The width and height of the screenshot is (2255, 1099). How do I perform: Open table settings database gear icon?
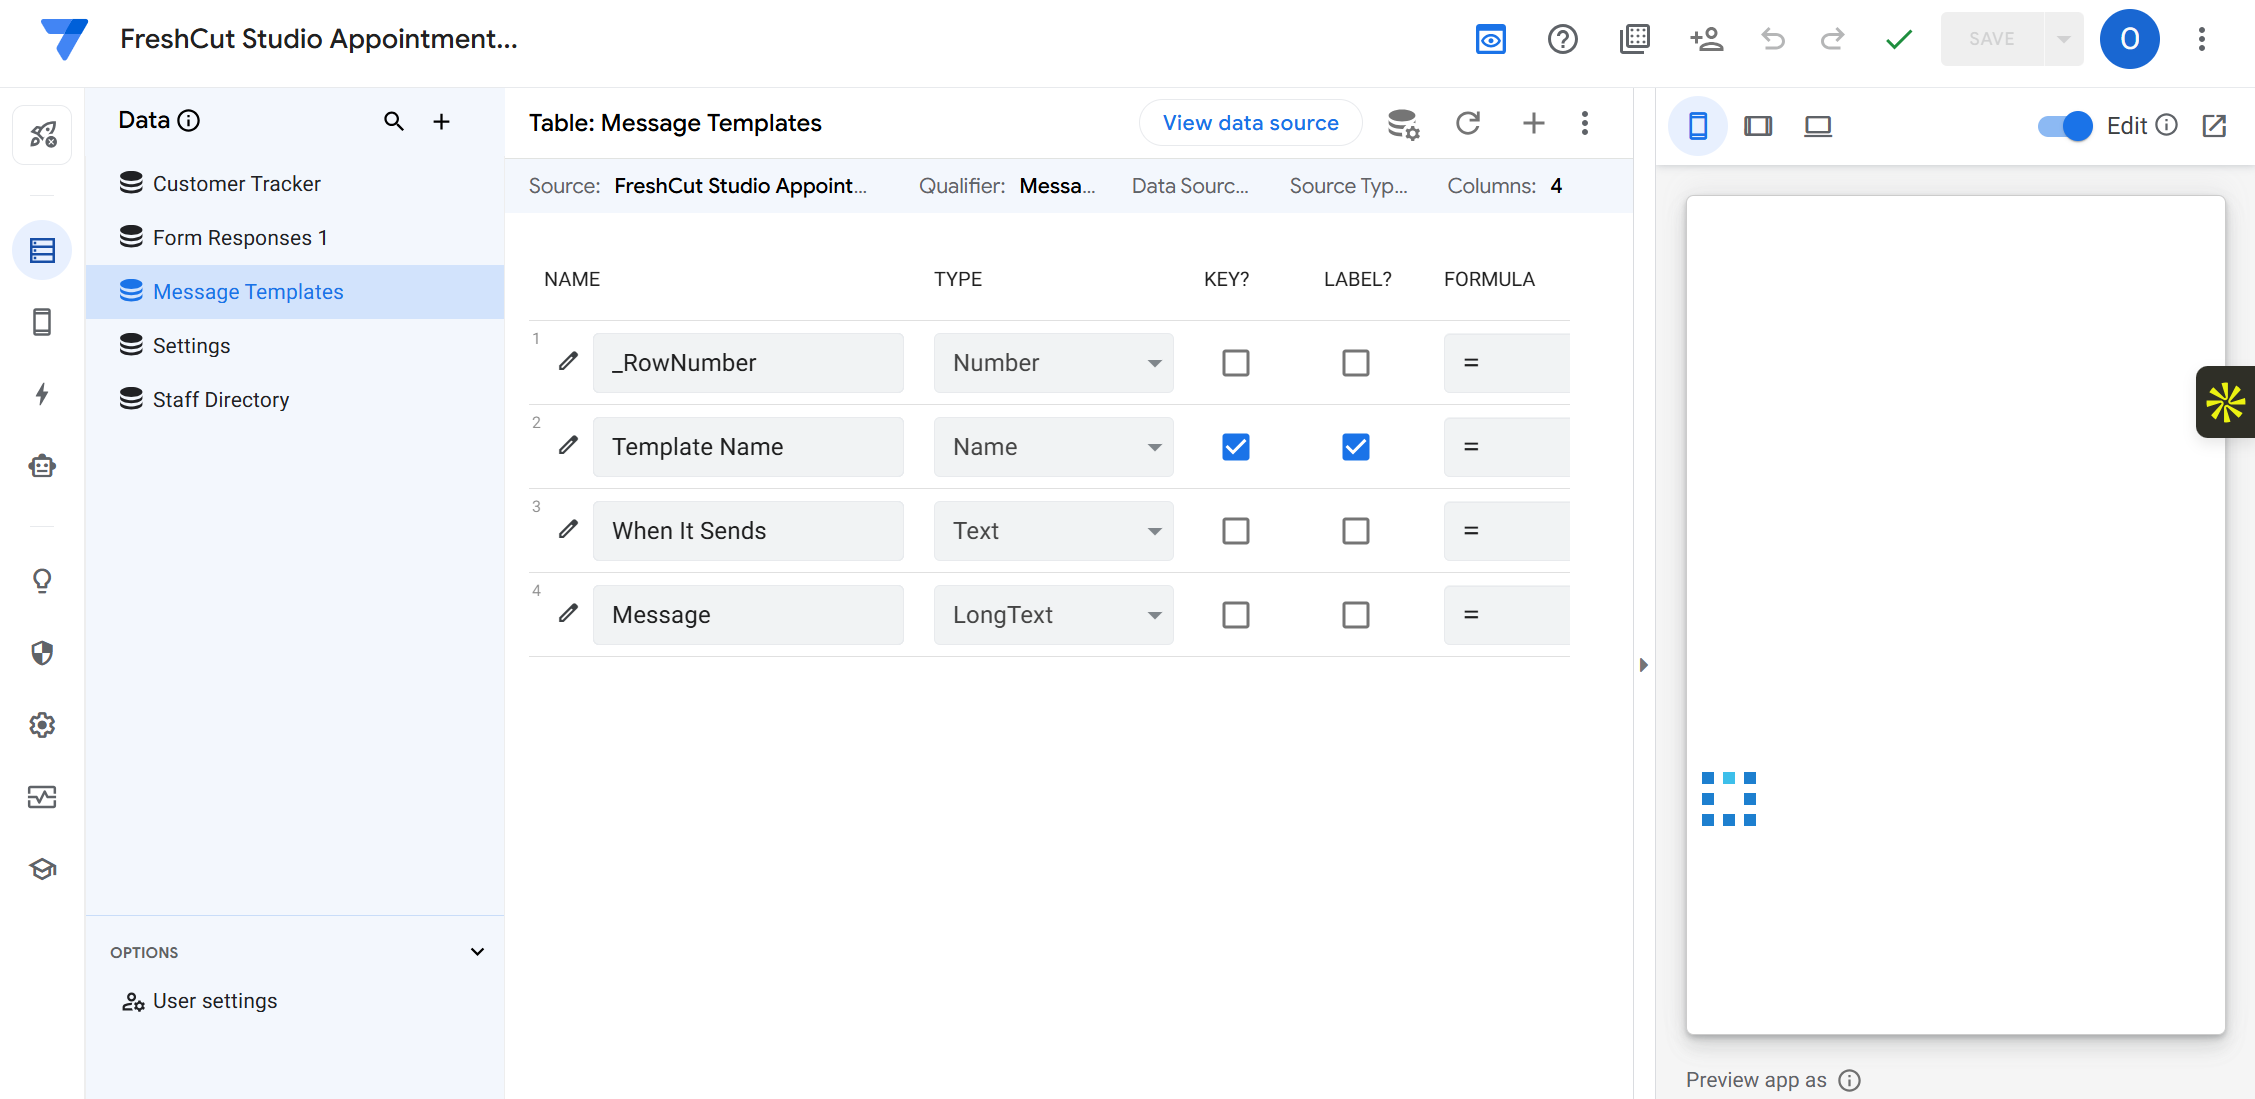click(1403, 124)
